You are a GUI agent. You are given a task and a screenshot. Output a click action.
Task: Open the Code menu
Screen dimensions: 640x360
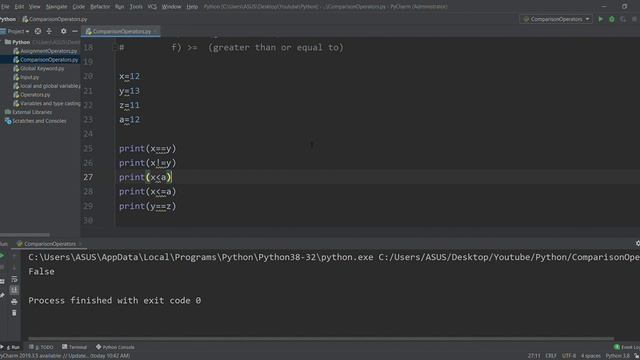coord(78,7)
